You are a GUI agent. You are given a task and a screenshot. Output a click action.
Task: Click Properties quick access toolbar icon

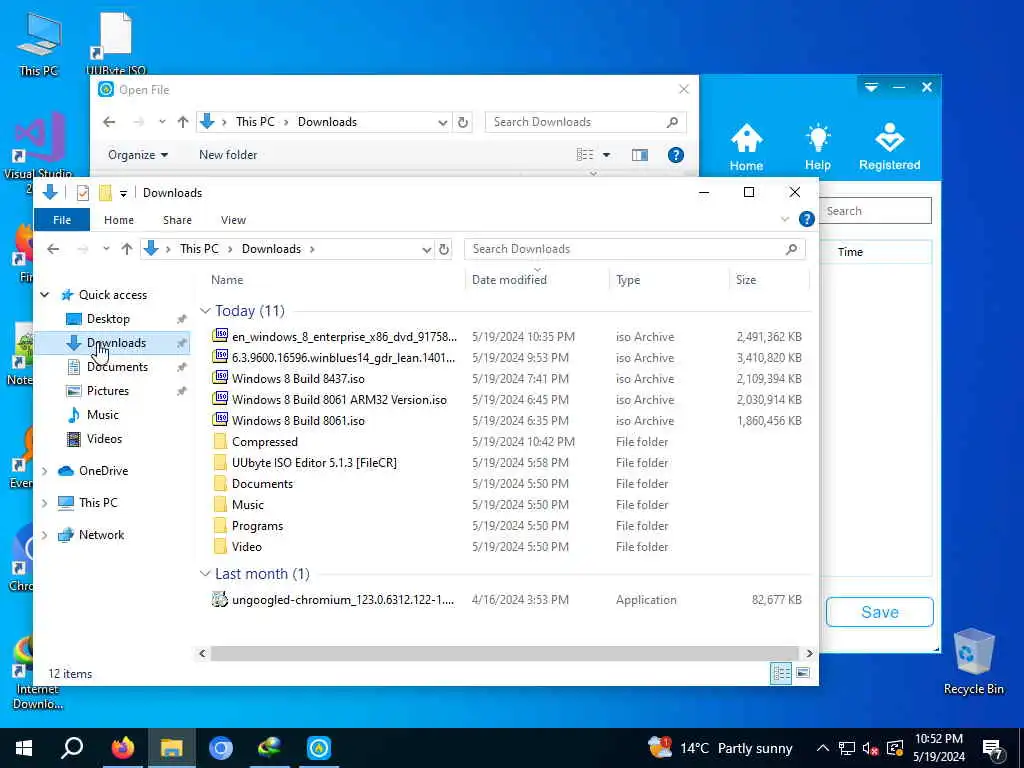[x=82, y=193]
